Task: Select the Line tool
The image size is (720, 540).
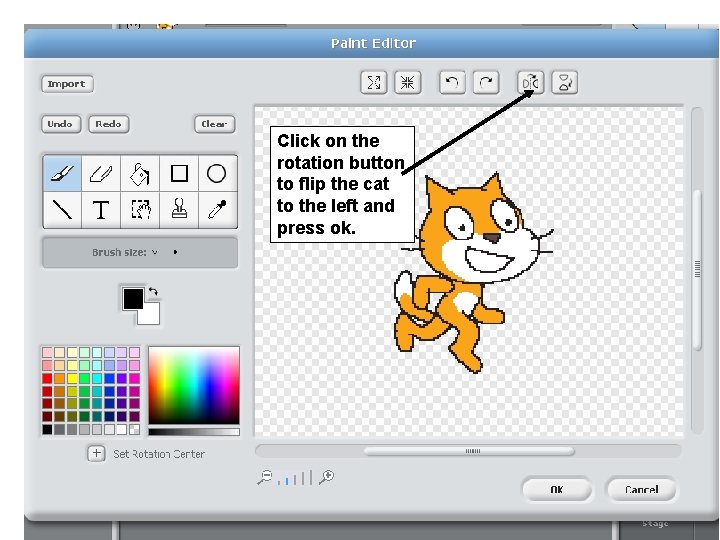Action: coord(62,210)
